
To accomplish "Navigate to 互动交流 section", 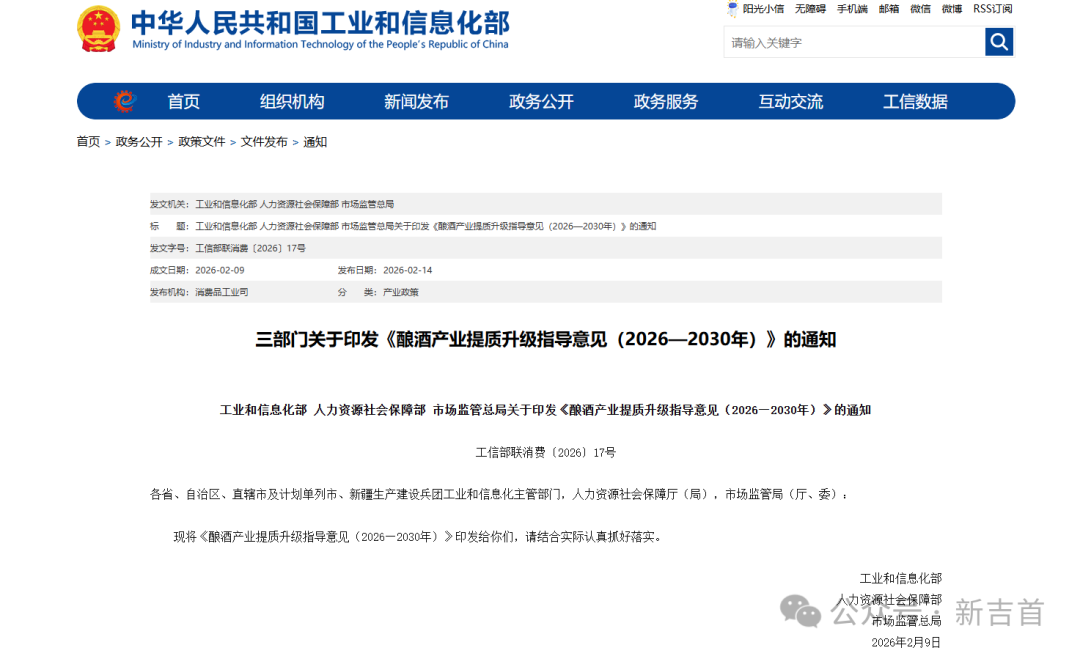I will [x=790, y=101].
